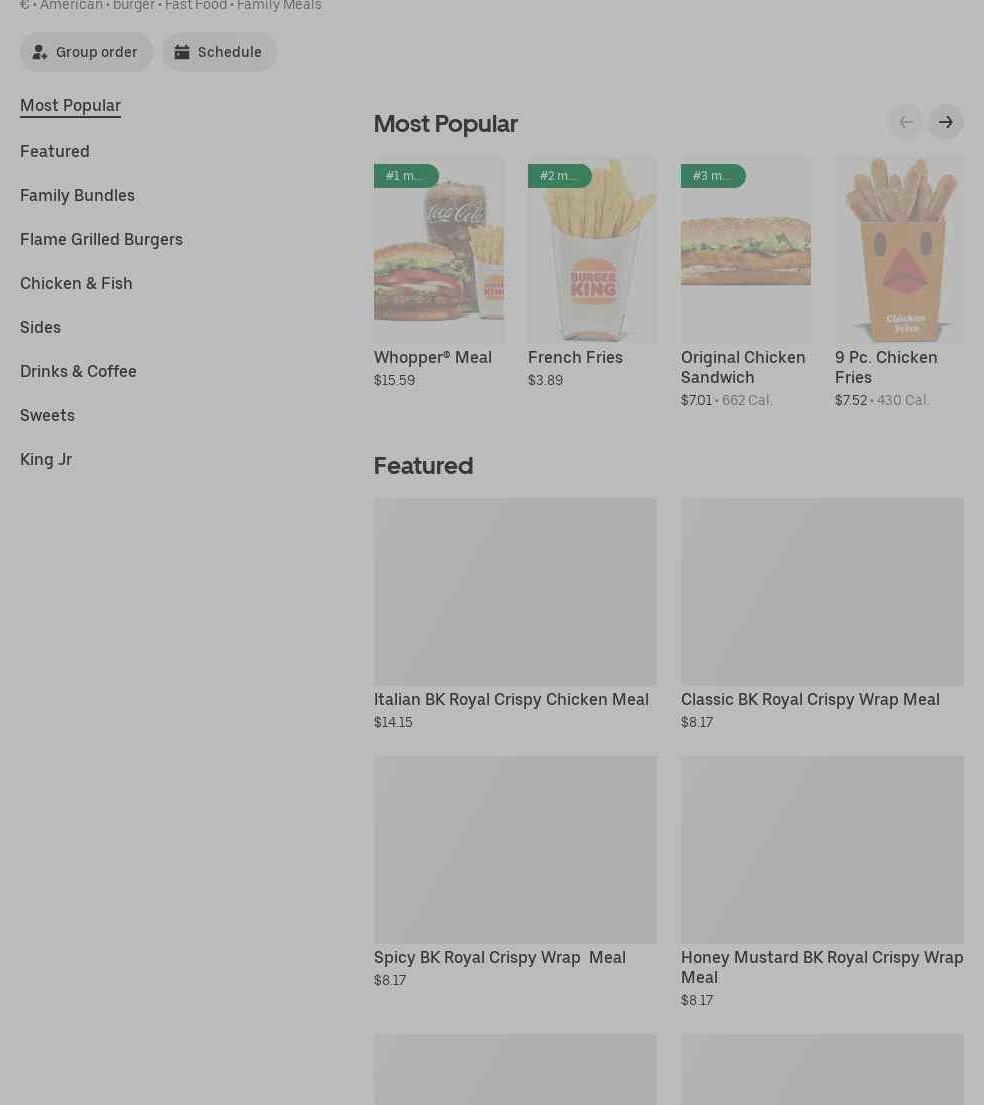Go to the Sweets section
This screenshot has height=1105, width=984.
click(47, 416)
